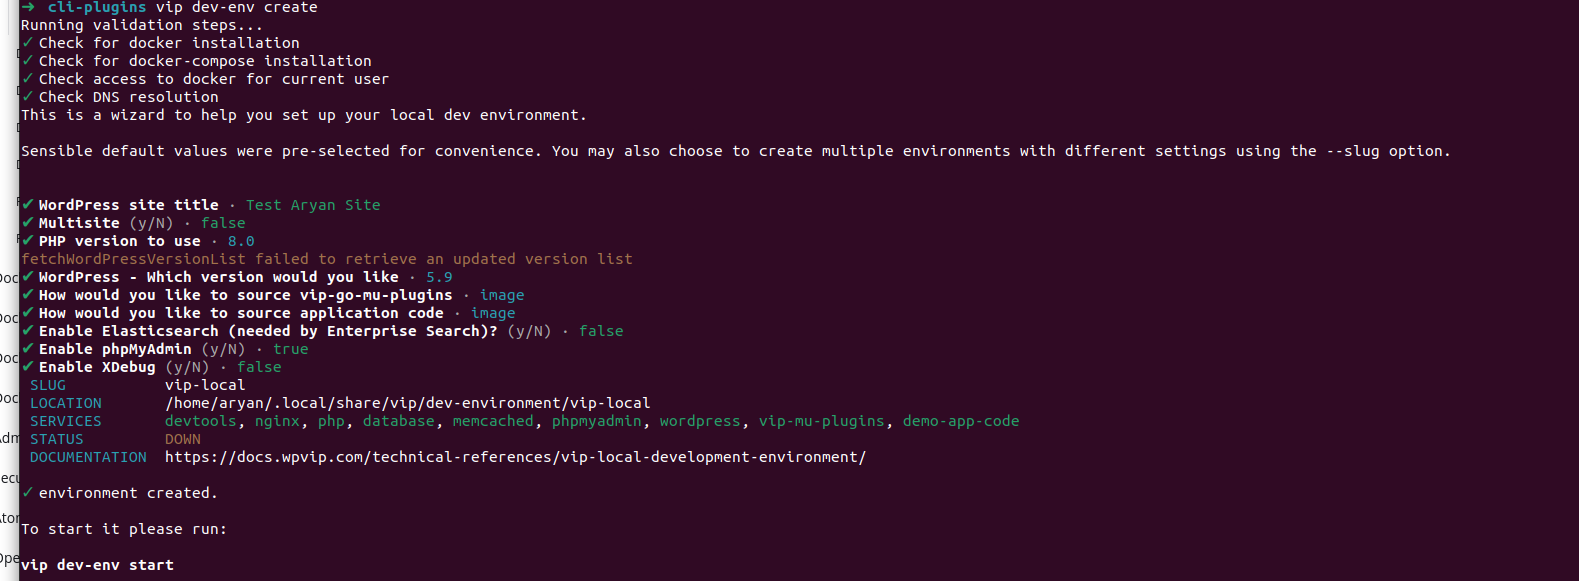Click the prompt arrow before cli-plugins
The height and width of the screenshot is (581, 1579).
(x=28, y=7)
